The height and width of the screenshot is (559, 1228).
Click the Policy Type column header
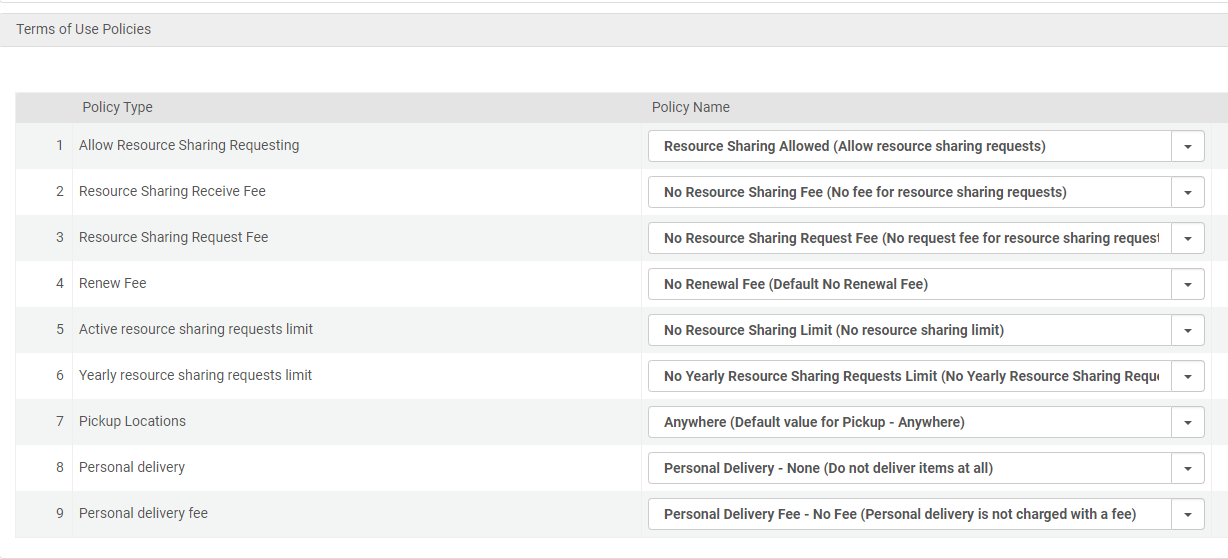click(117, 107)
